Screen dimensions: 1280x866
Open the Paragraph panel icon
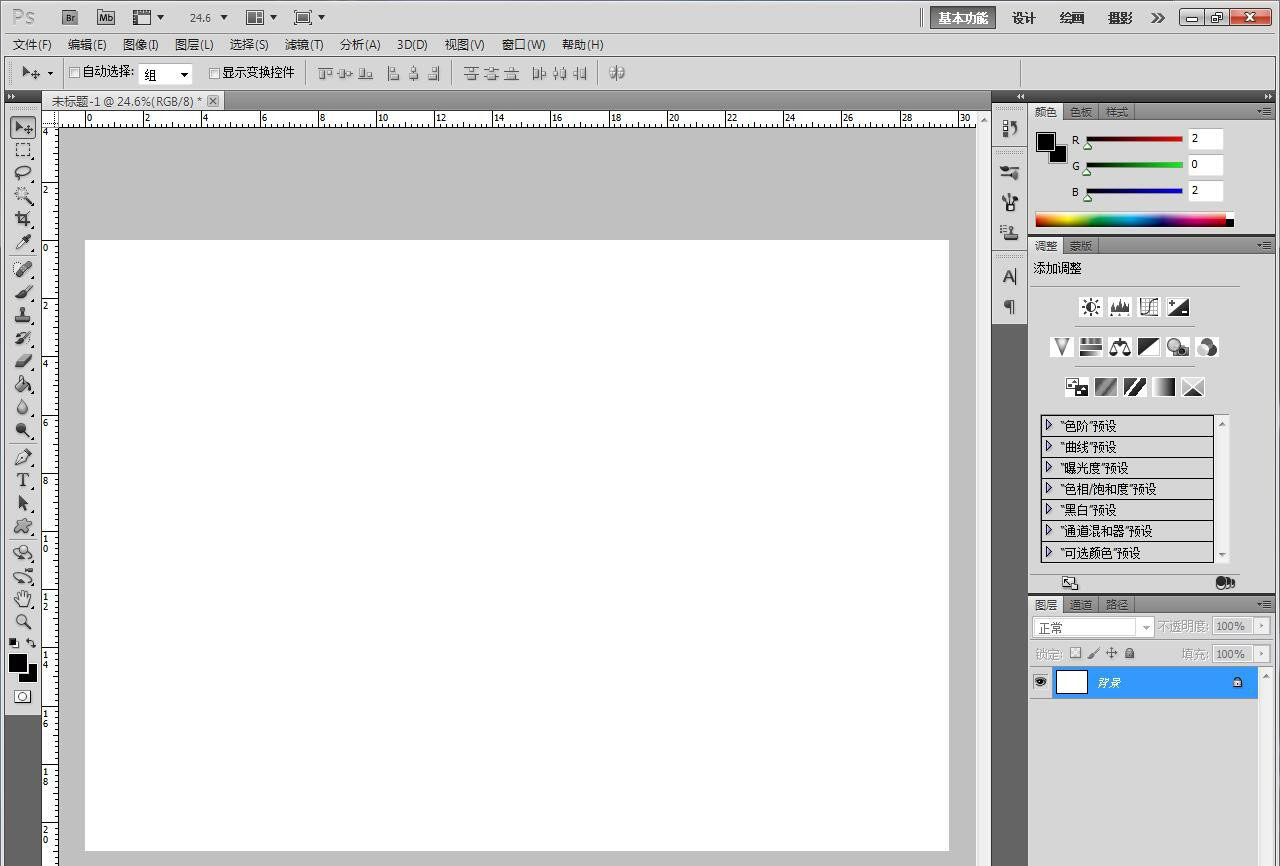(1009, 307)
